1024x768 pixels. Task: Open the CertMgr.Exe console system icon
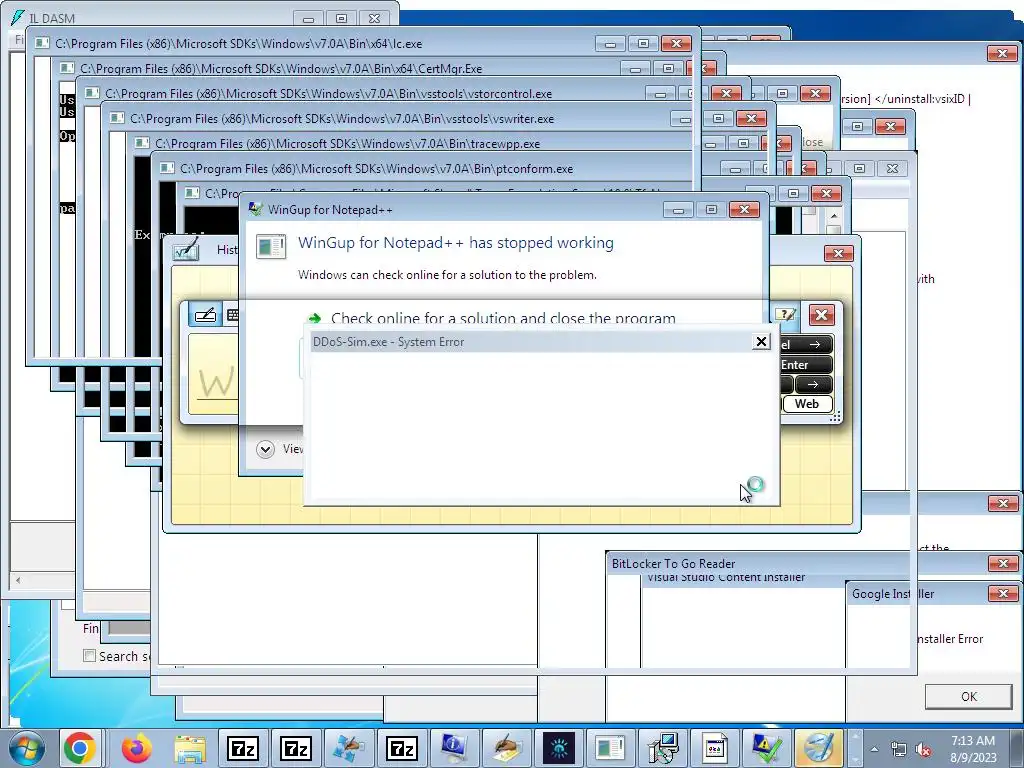67,68
